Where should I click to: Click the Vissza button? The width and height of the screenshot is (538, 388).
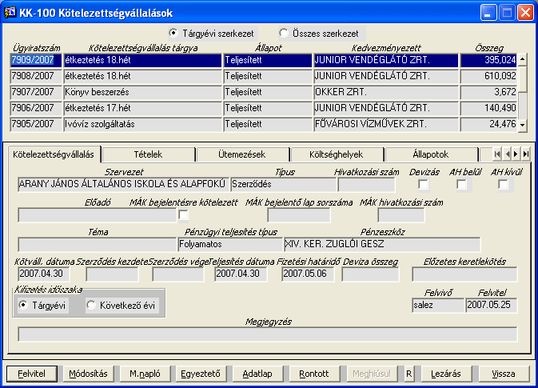click(503, 374)
